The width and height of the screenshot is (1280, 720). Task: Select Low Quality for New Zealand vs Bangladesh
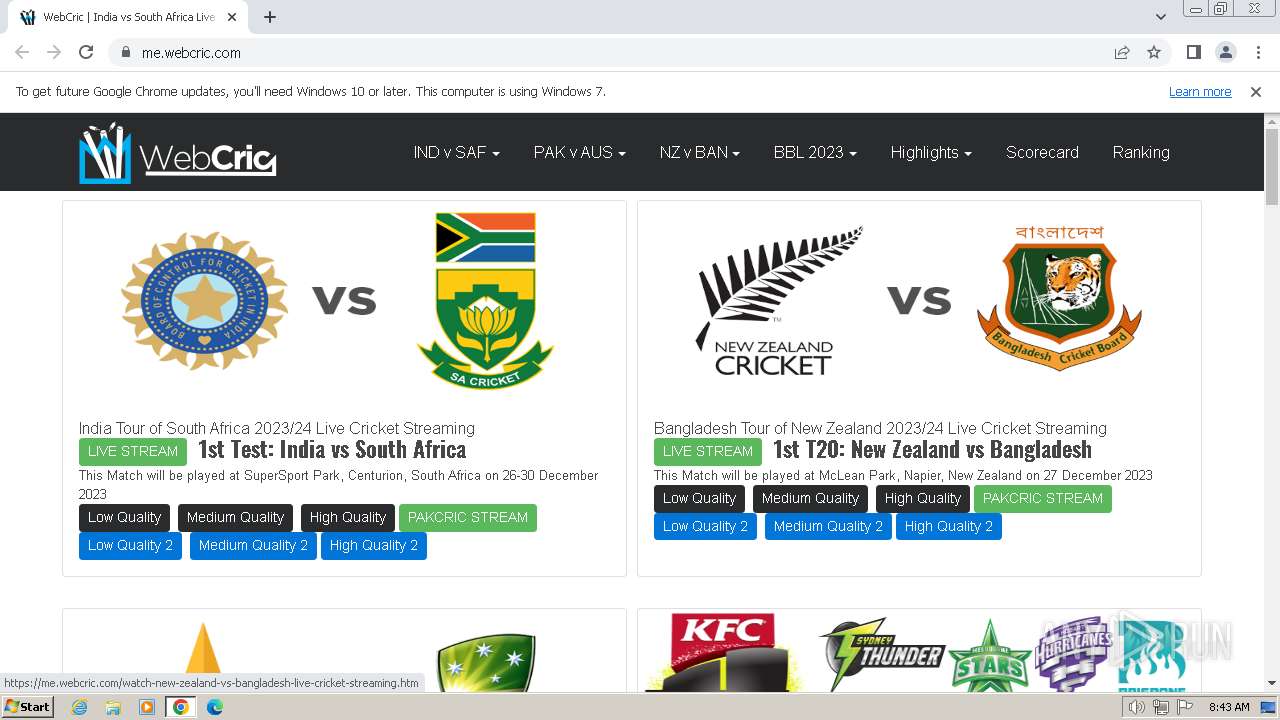(x=699, y=499)
